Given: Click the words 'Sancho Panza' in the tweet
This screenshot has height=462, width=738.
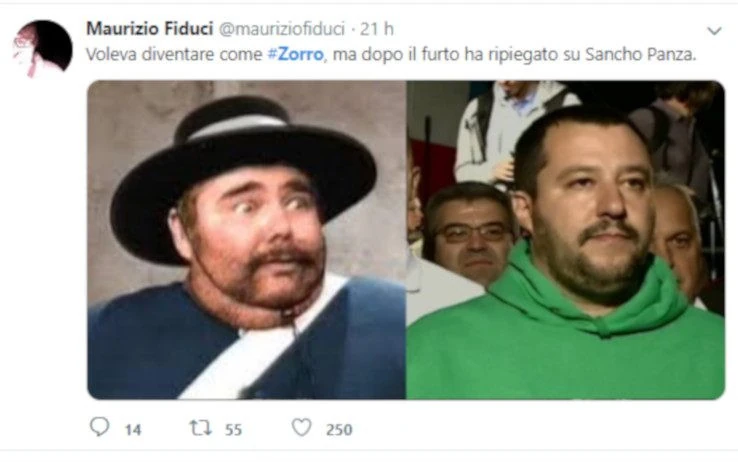Looking at the screenshot, I should [640, 54].
